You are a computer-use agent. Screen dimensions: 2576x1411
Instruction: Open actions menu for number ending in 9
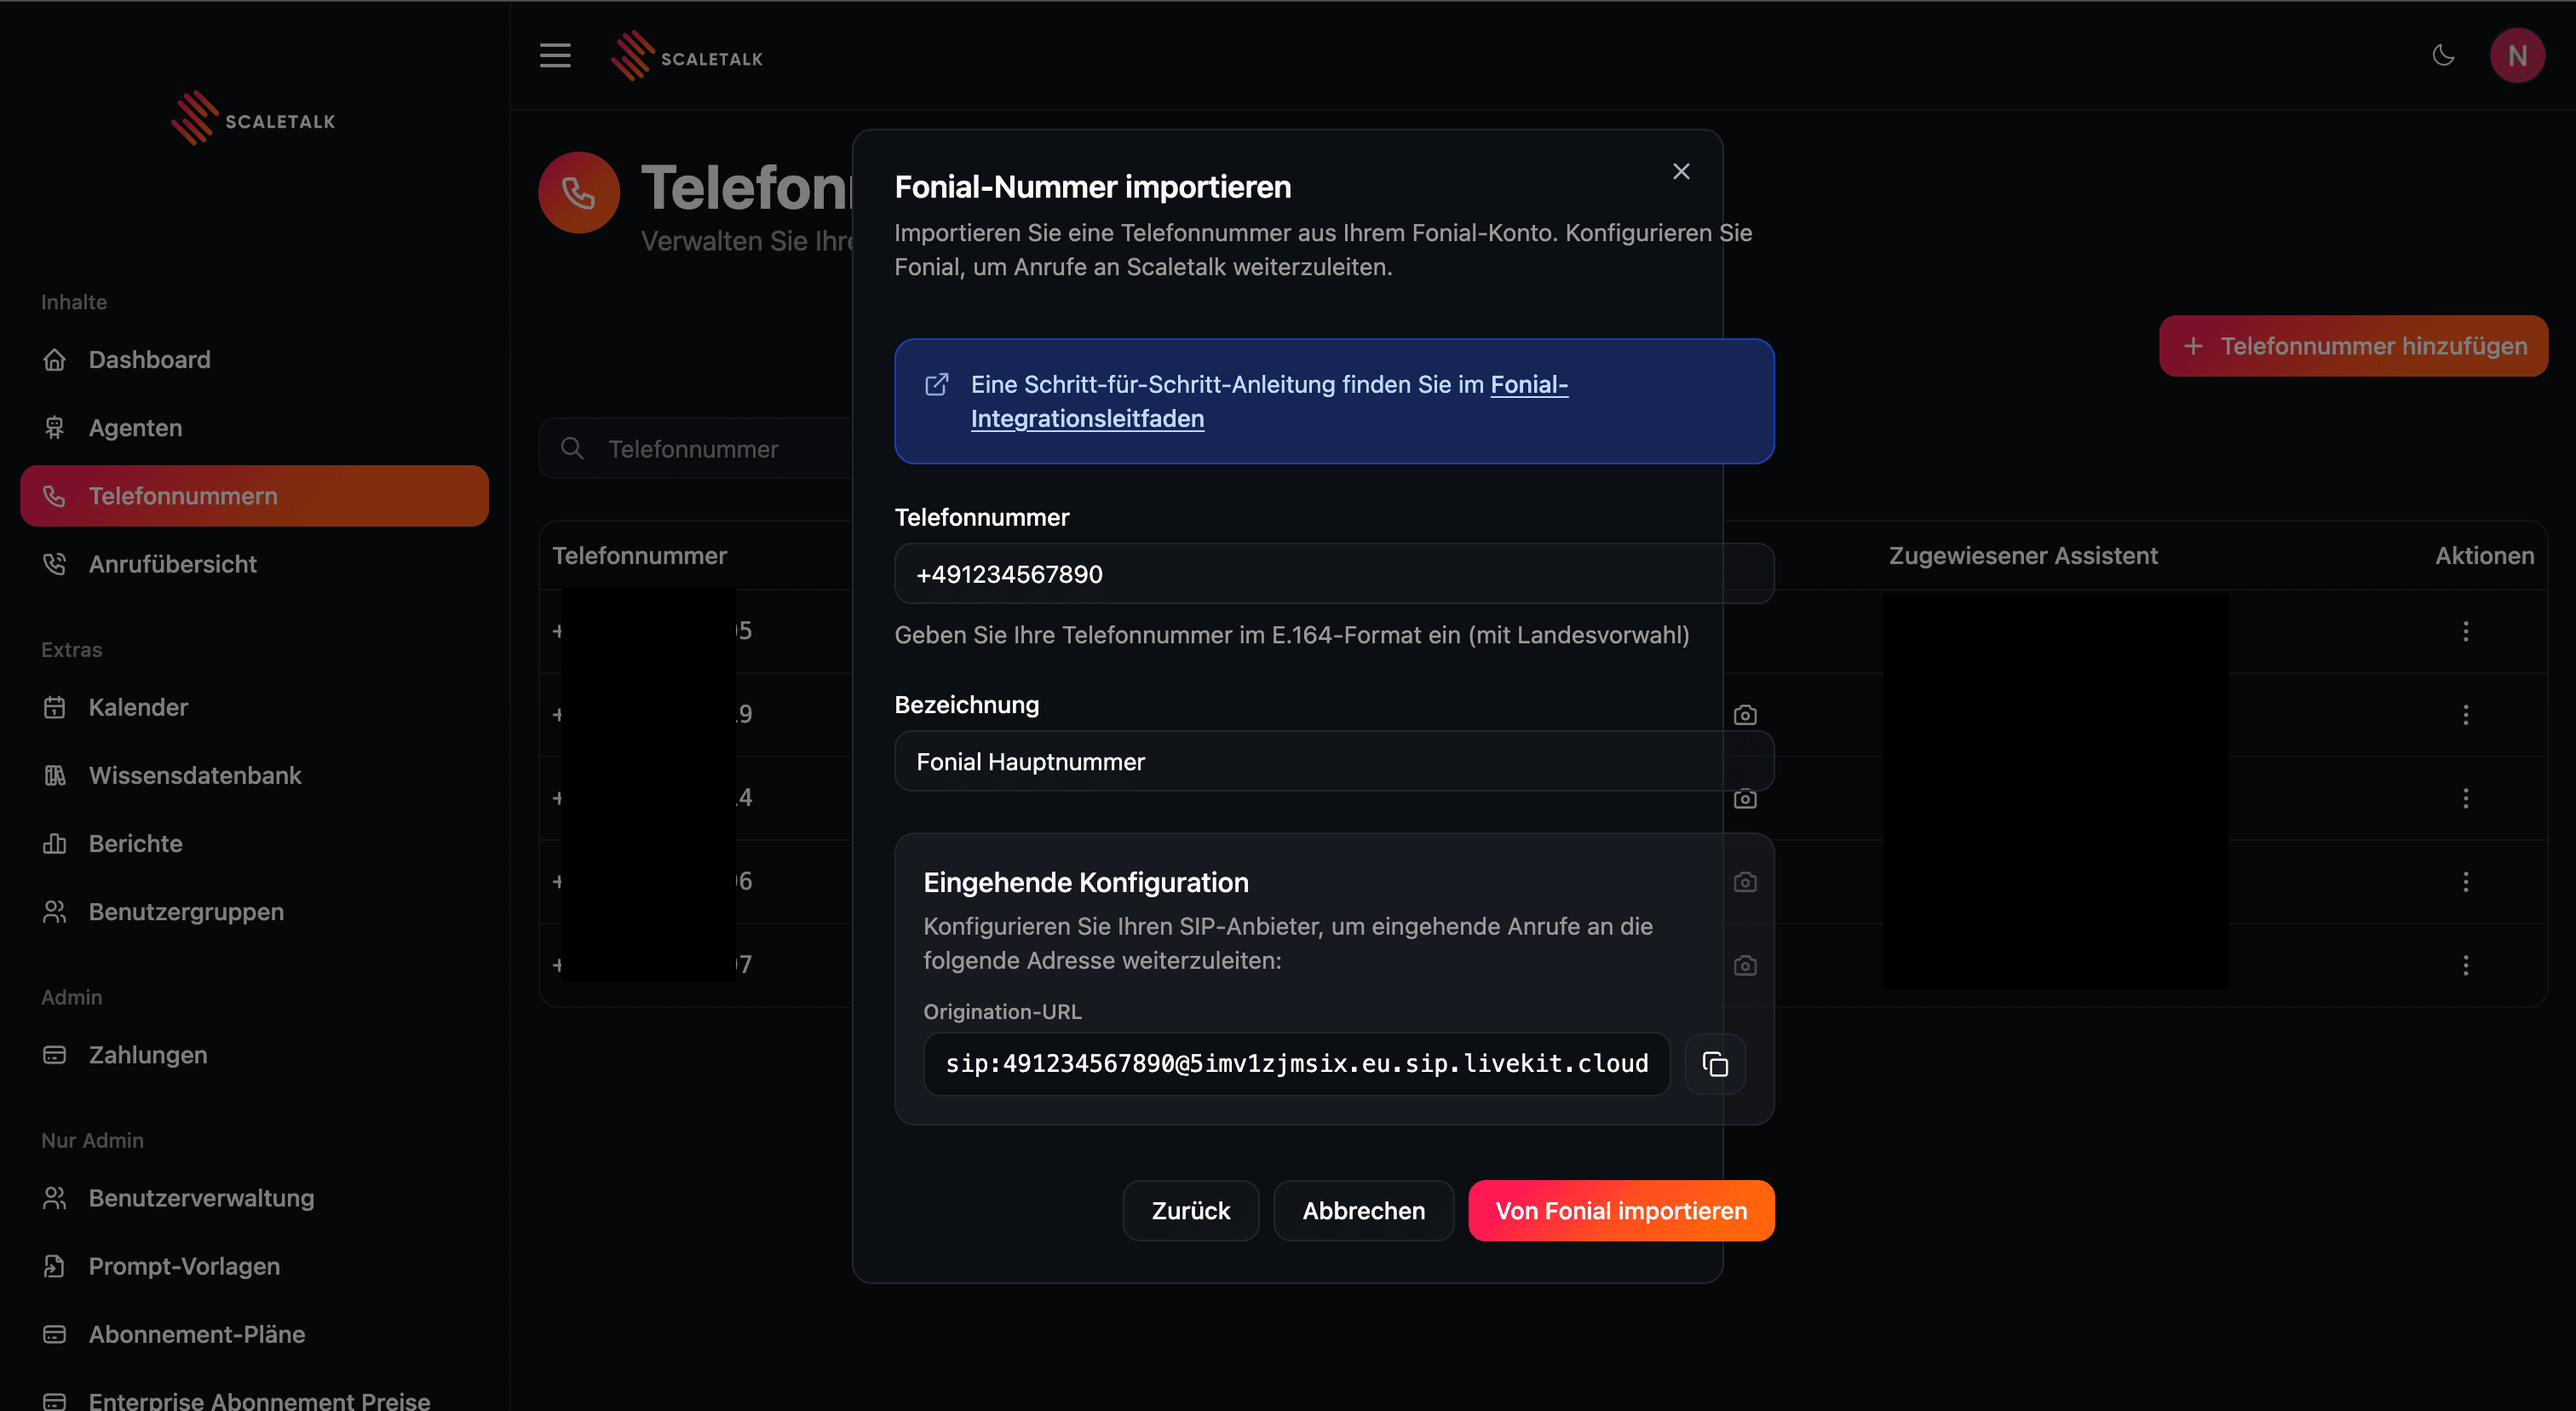[x=2466, y=715]
